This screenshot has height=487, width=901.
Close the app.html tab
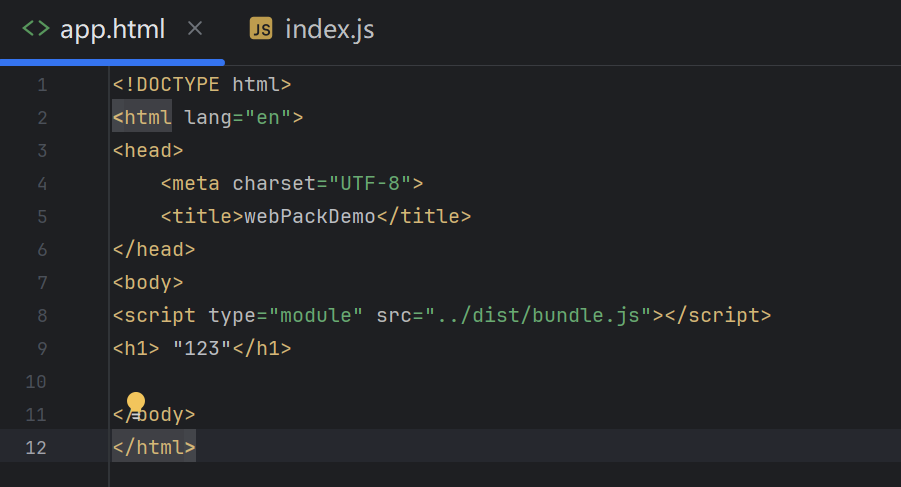pyautogui.click(x=195, y=28)
